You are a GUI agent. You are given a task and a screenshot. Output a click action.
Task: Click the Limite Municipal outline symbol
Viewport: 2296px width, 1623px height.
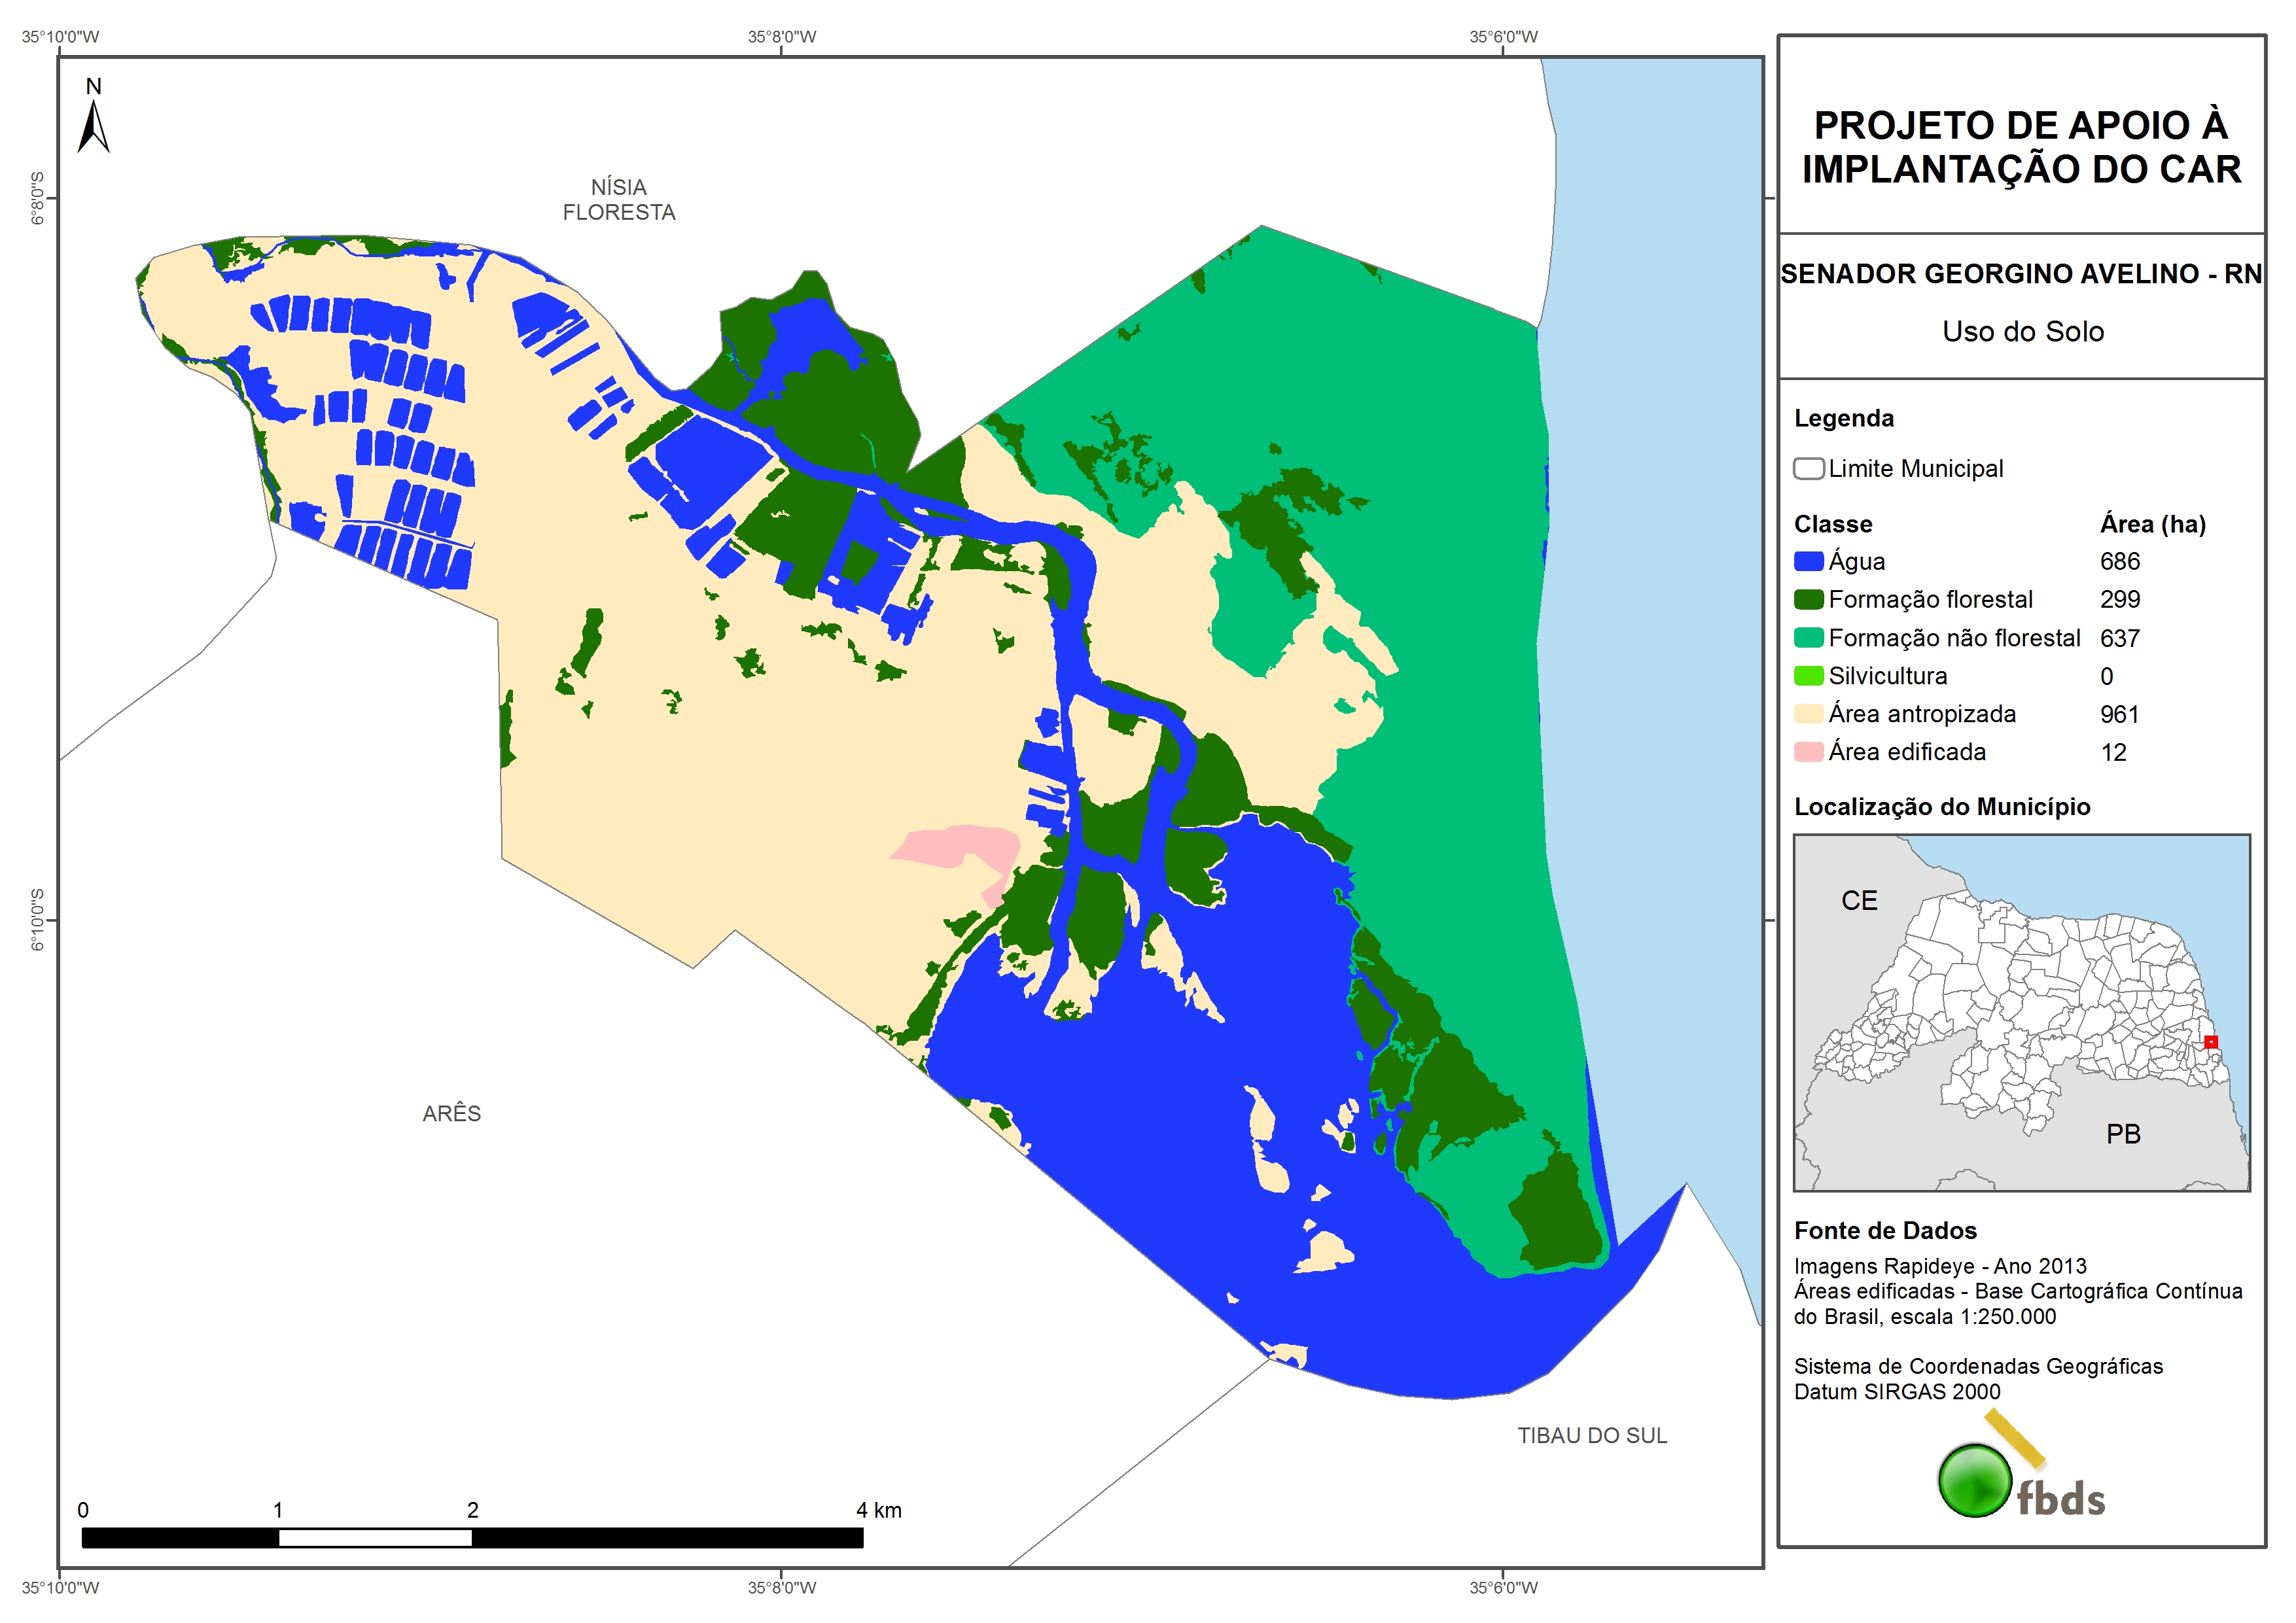[x=1808, y=469]
